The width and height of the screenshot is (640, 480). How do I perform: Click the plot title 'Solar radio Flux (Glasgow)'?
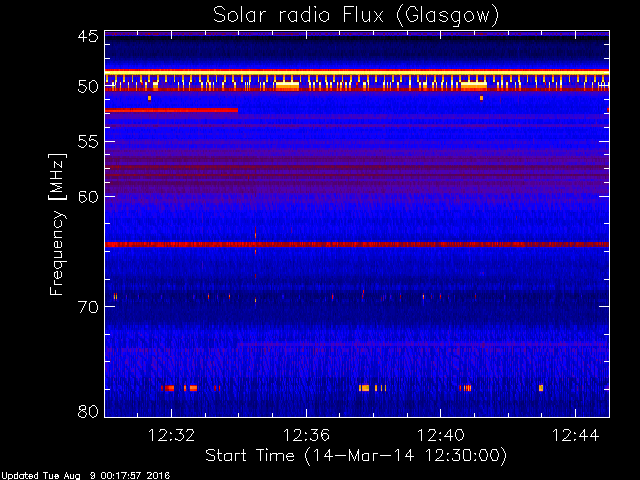click(x=356, y=16)
